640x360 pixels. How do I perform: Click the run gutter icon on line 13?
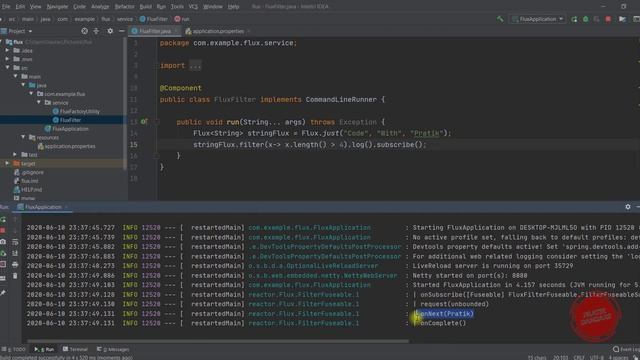144,122
